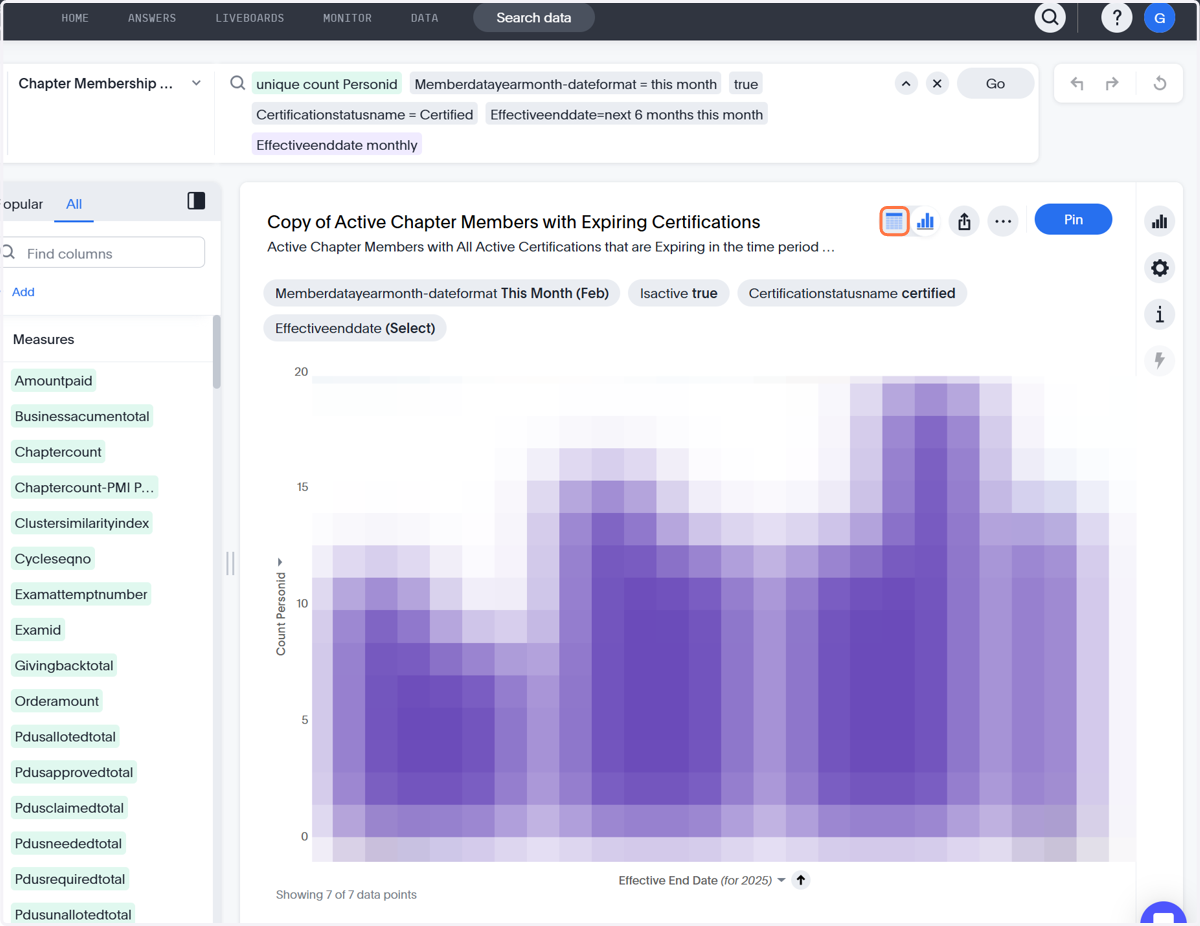
Task: Open the Count Personid y-axis menu
Action: pyautogui.click(x=280, y=562)
